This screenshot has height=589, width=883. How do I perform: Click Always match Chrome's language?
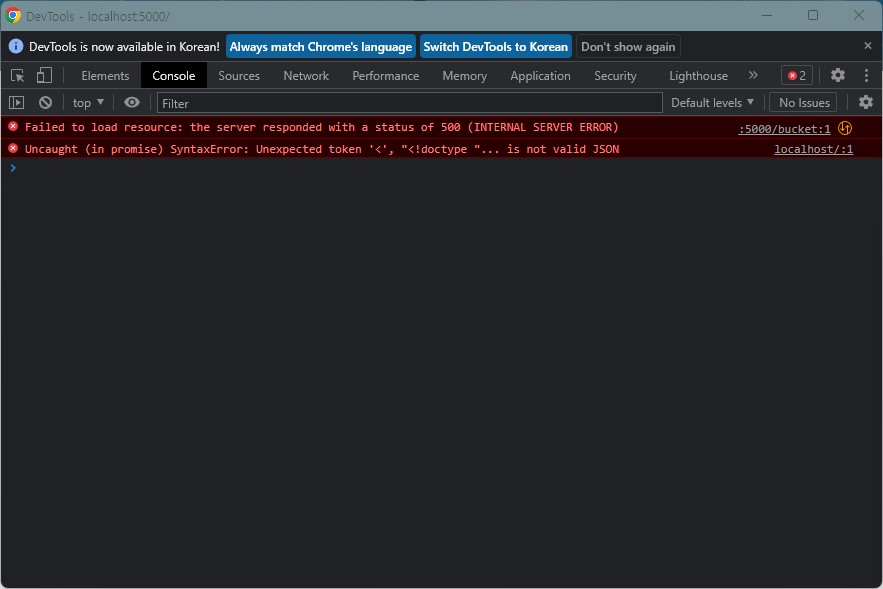[320, 46]
